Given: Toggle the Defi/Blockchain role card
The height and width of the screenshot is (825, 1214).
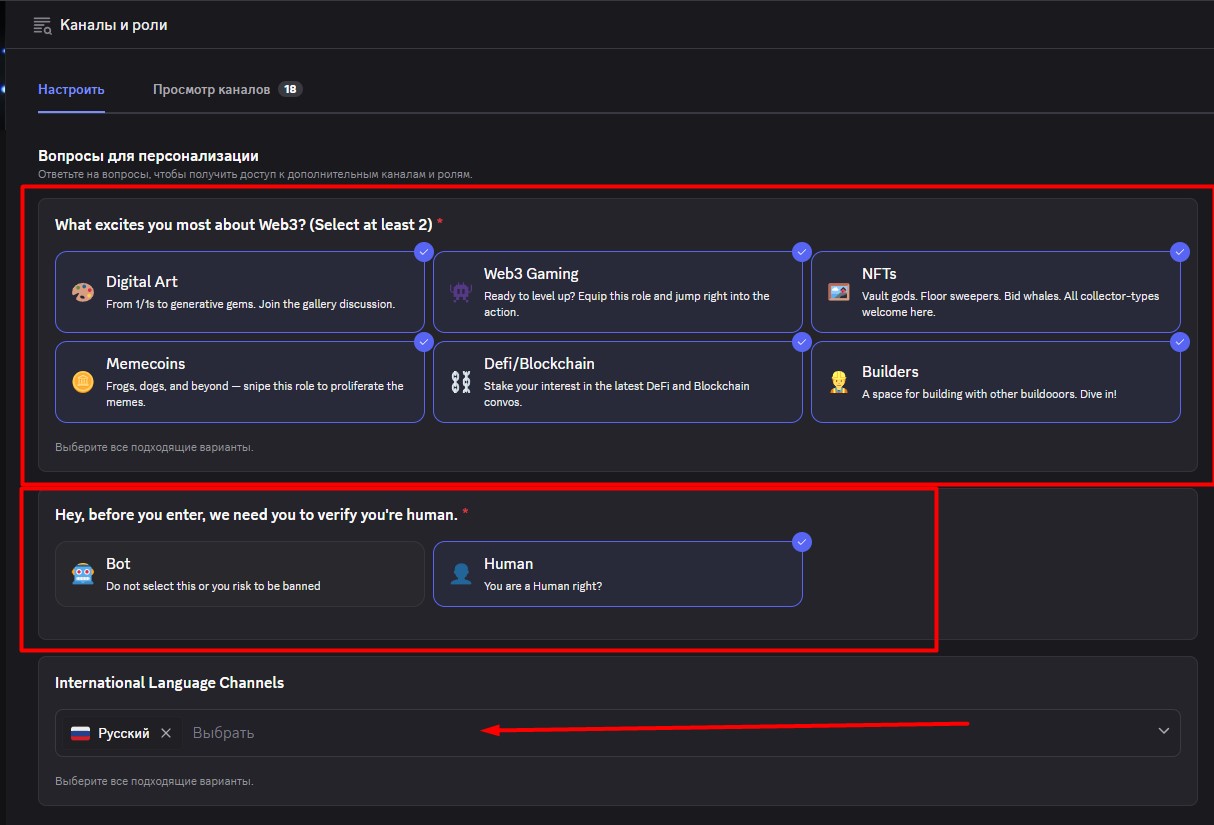Looking at the screenshot, I should tap(617, 382).
